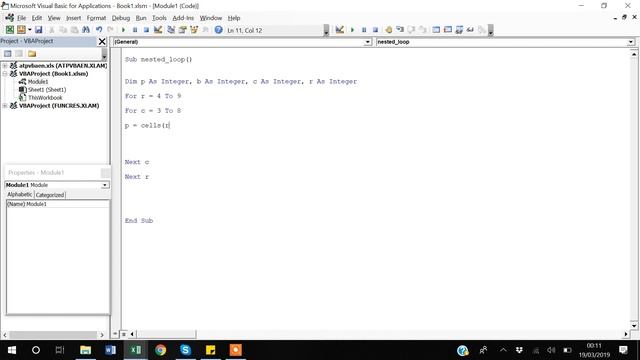
Task: Expand VBAProject (FUNCRES.XLAM) node
Action: [x=5, y=105]
